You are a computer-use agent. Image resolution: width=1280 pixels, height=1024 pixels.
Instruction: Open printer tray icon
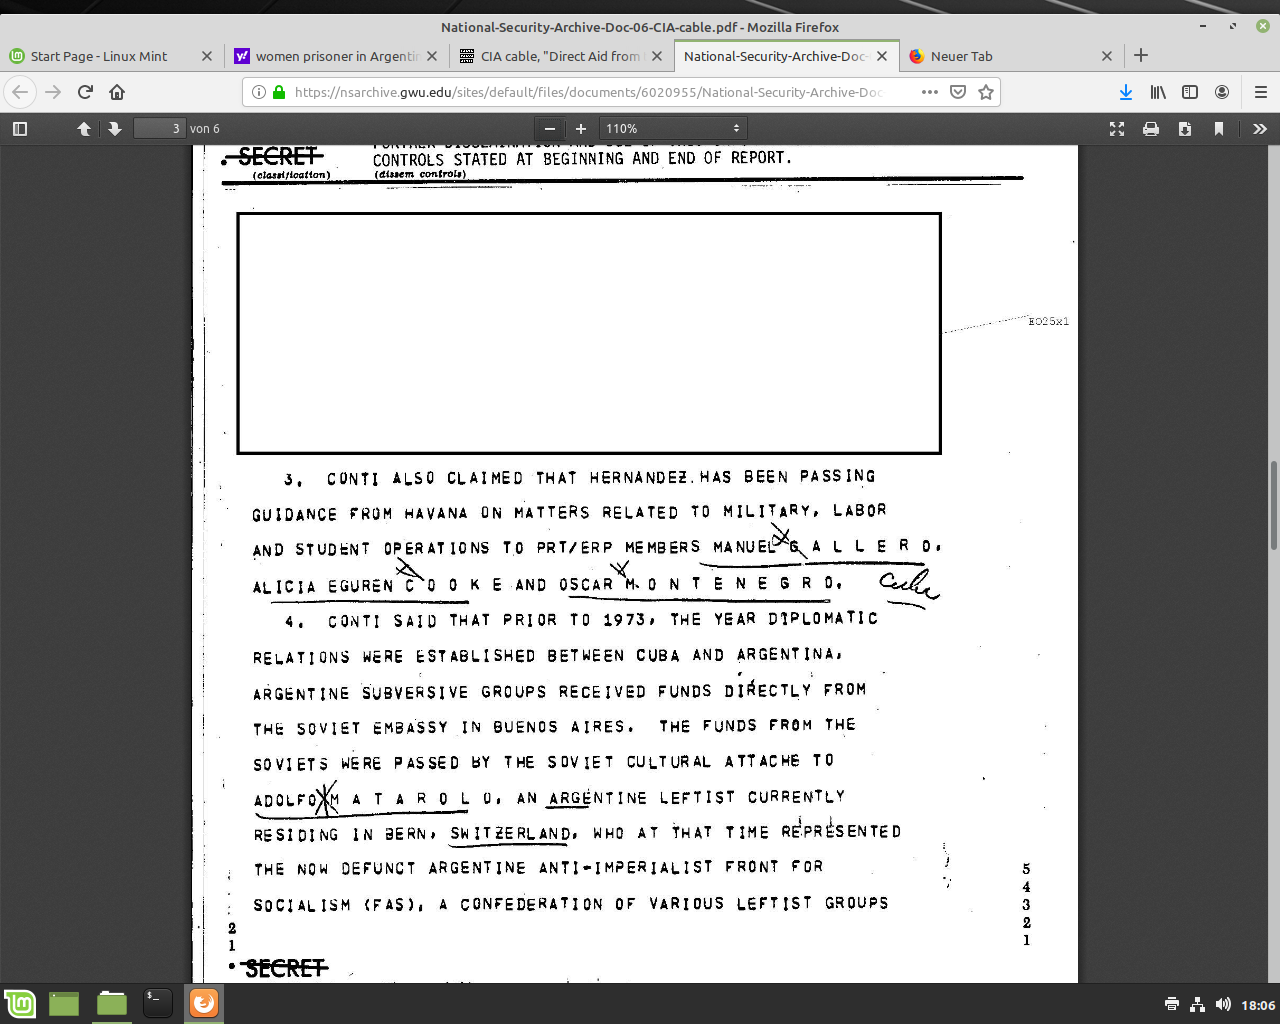pos(1172,1004)
